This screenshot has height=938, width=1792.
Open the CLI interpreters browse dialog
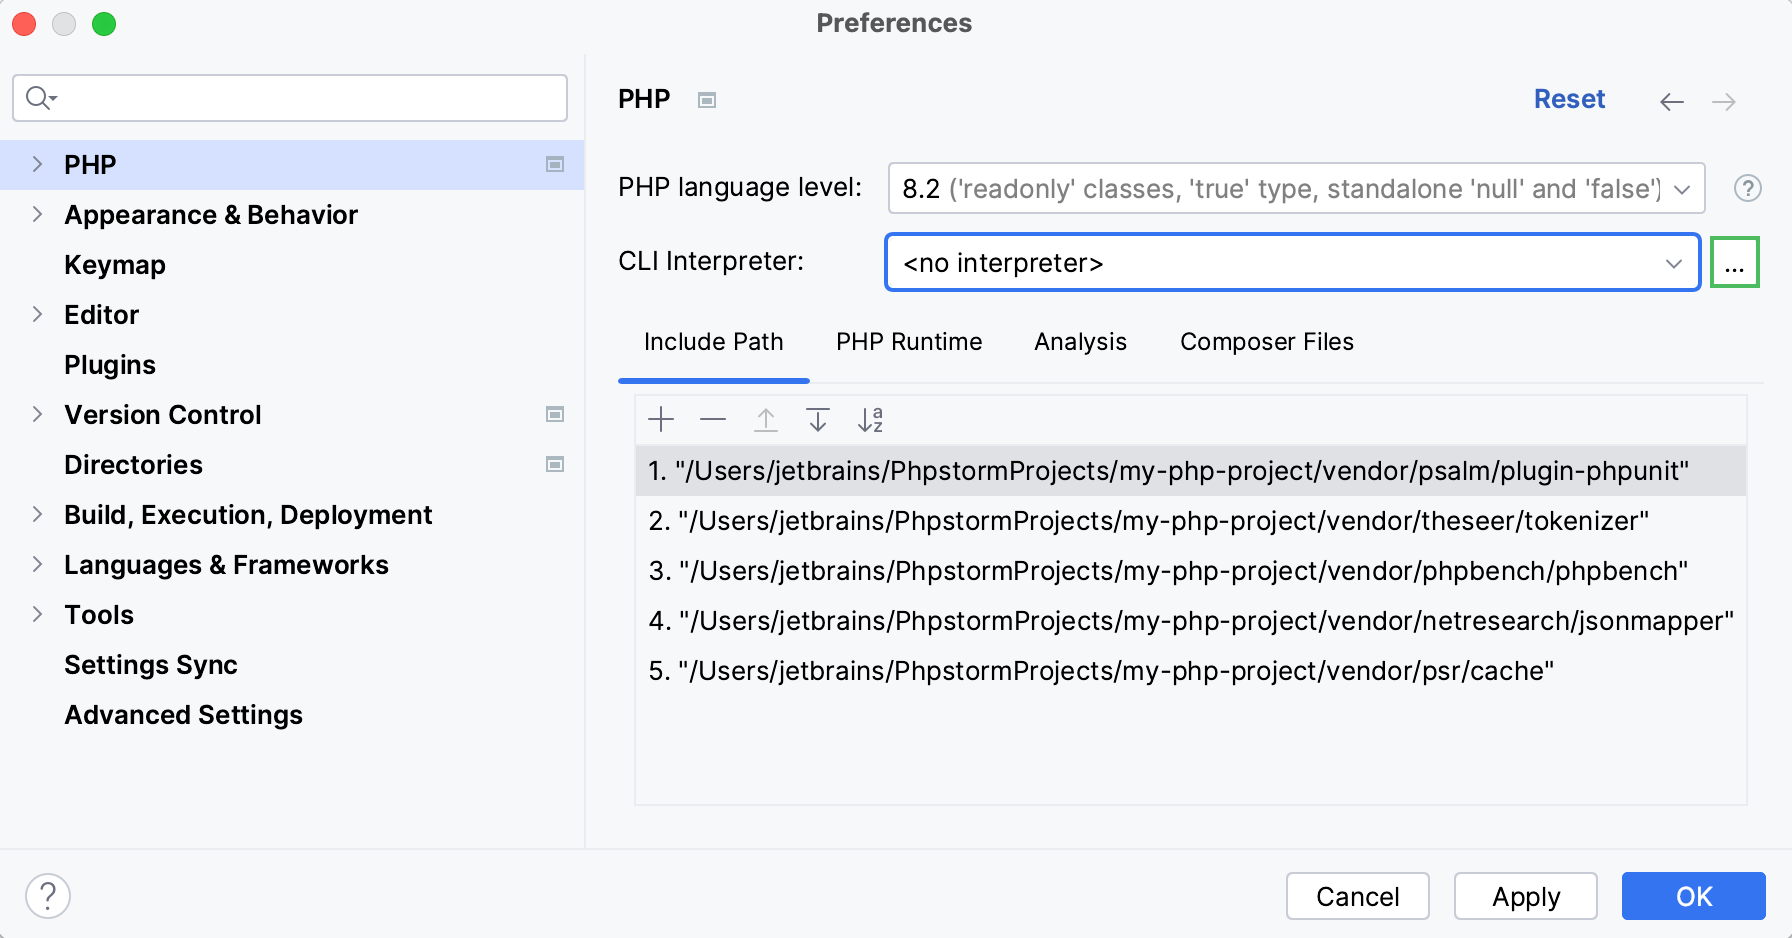(1735, 262)
